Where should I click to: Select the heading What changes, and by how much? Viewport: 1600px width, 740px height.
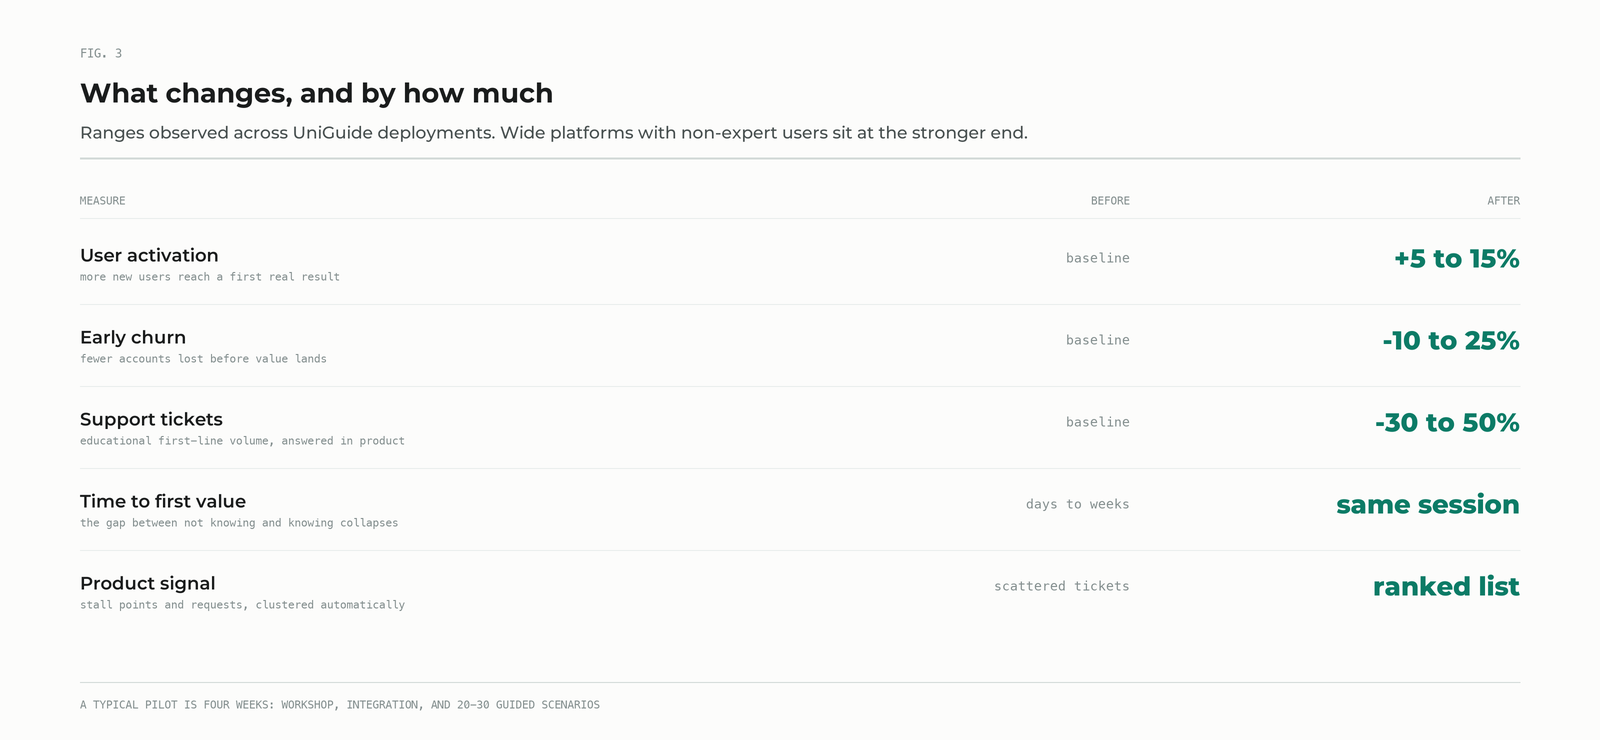pyautogui.click(x=316, y=93)
